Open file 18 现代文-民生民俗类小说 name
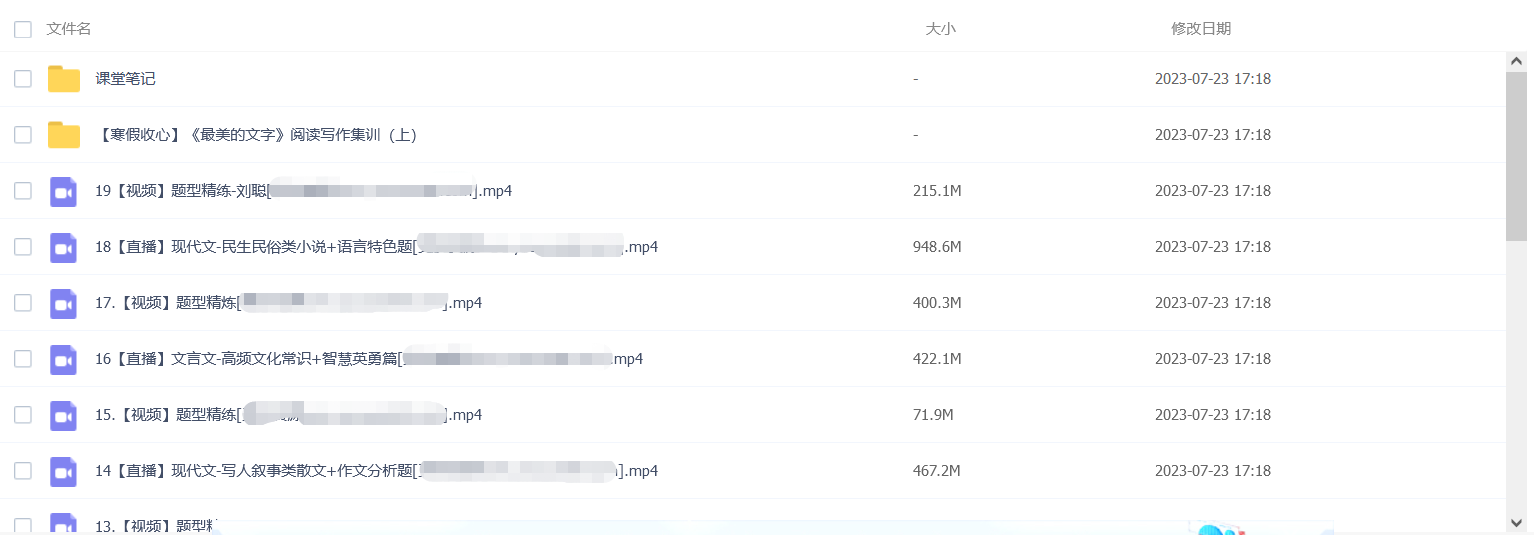 click(376, 247)
